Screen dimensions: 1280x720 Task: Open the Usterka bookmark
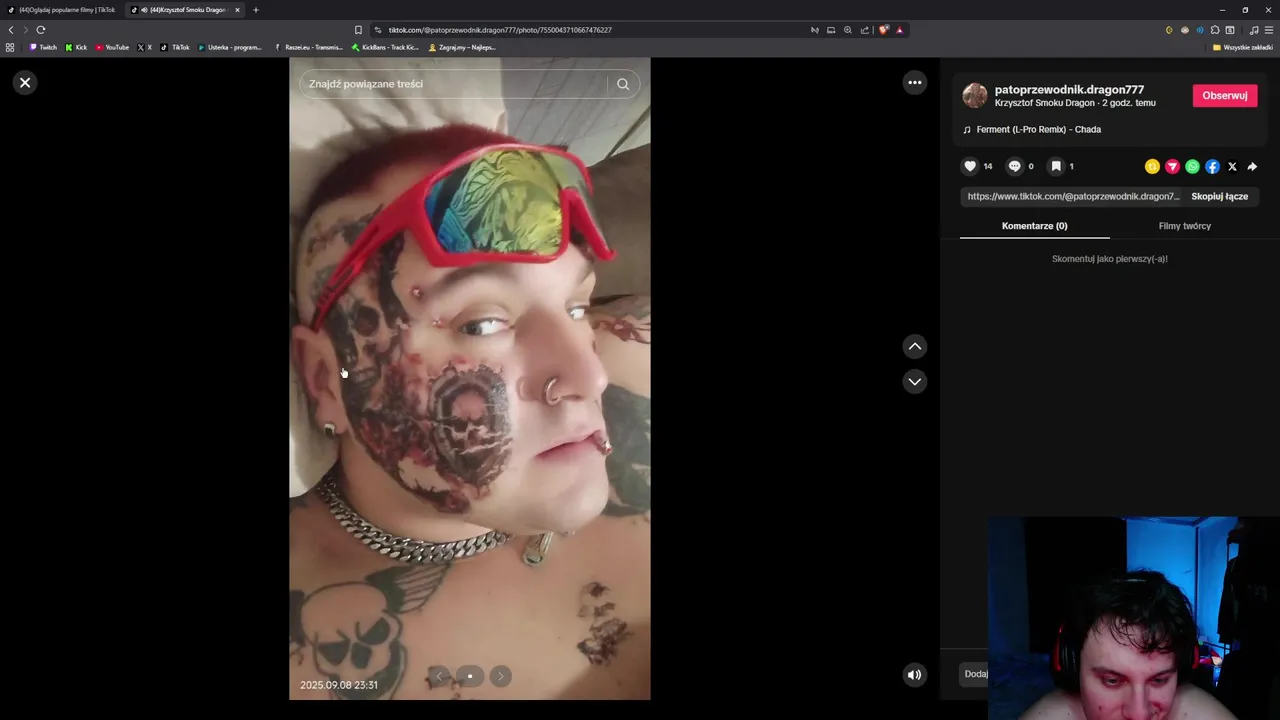[x=230, y=47]
